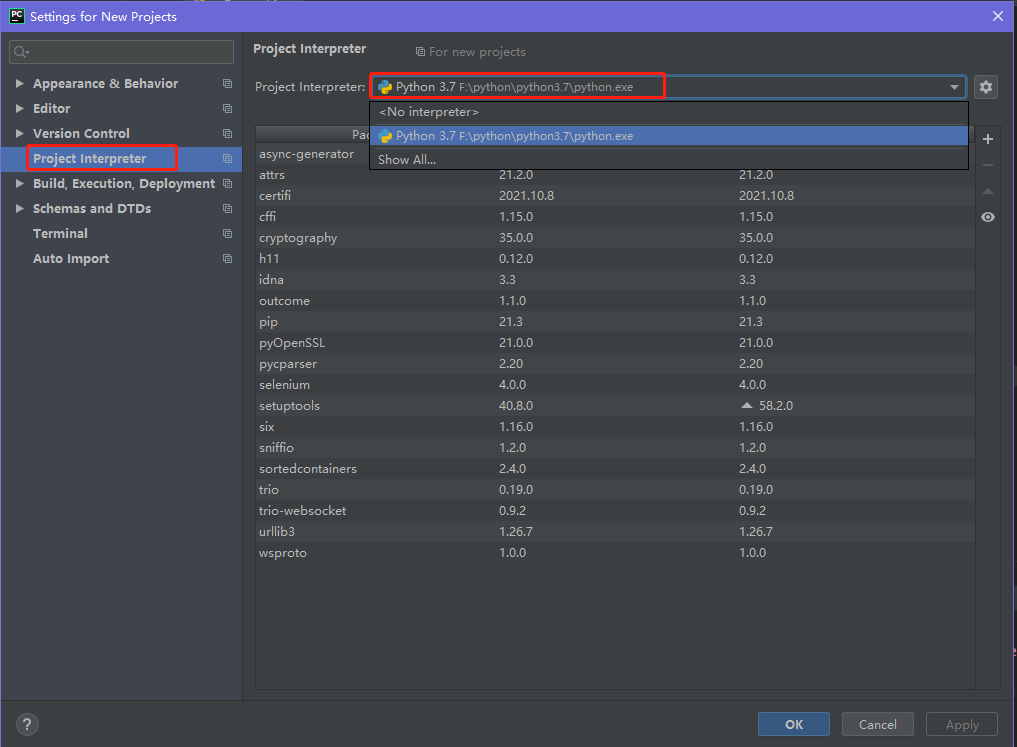Click the copy icon next to Version Control

click(x=227, y=134)
